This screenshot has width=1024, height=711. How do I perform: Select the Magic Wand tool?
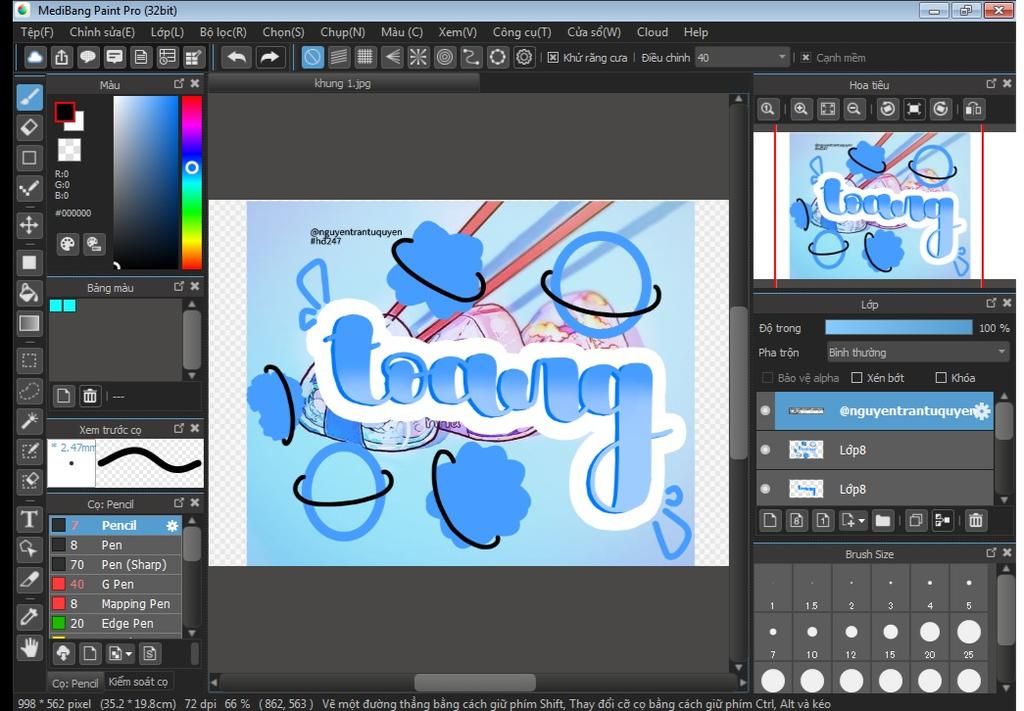click(29, 420)
